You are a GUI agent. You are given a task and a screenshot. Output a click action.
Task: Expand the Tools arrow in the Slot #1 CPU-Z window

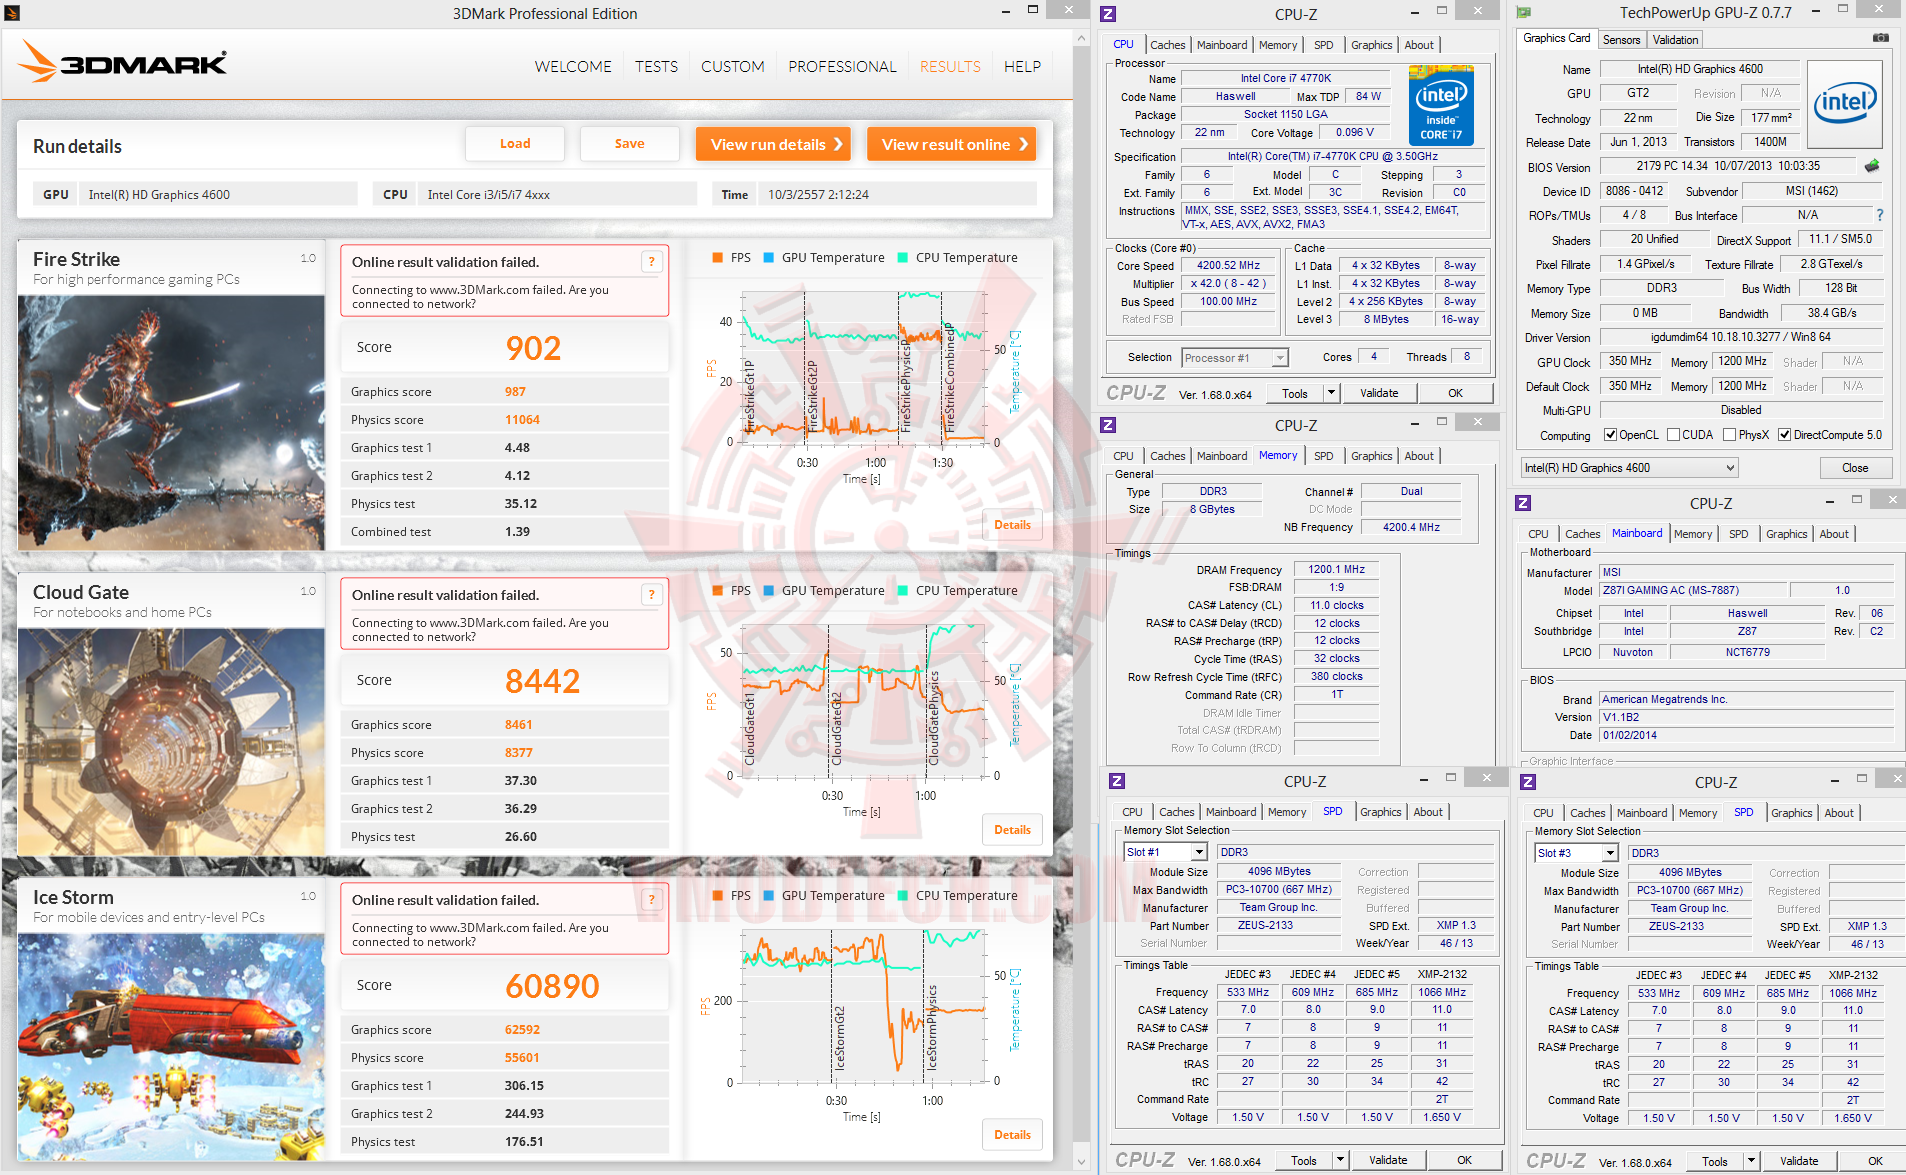pos(1340,1160)
